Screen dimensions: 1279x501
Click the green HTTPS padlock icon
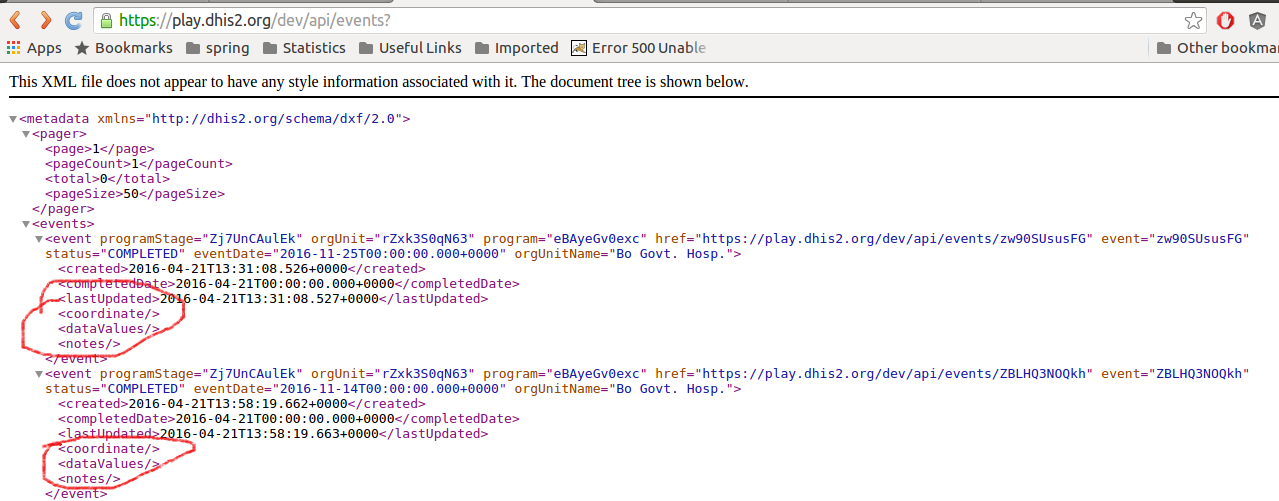(106, 20)
